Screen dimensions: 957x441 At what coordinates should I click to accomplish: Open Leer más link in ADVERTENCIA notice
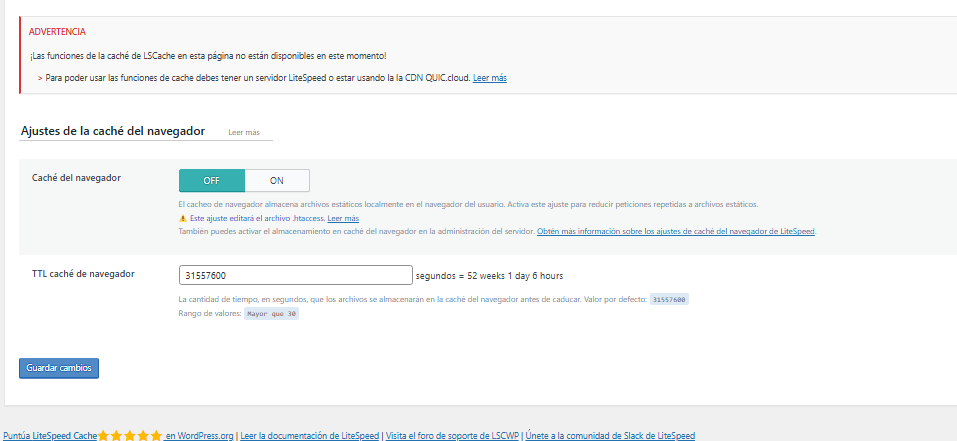click(x=489, y=78)
